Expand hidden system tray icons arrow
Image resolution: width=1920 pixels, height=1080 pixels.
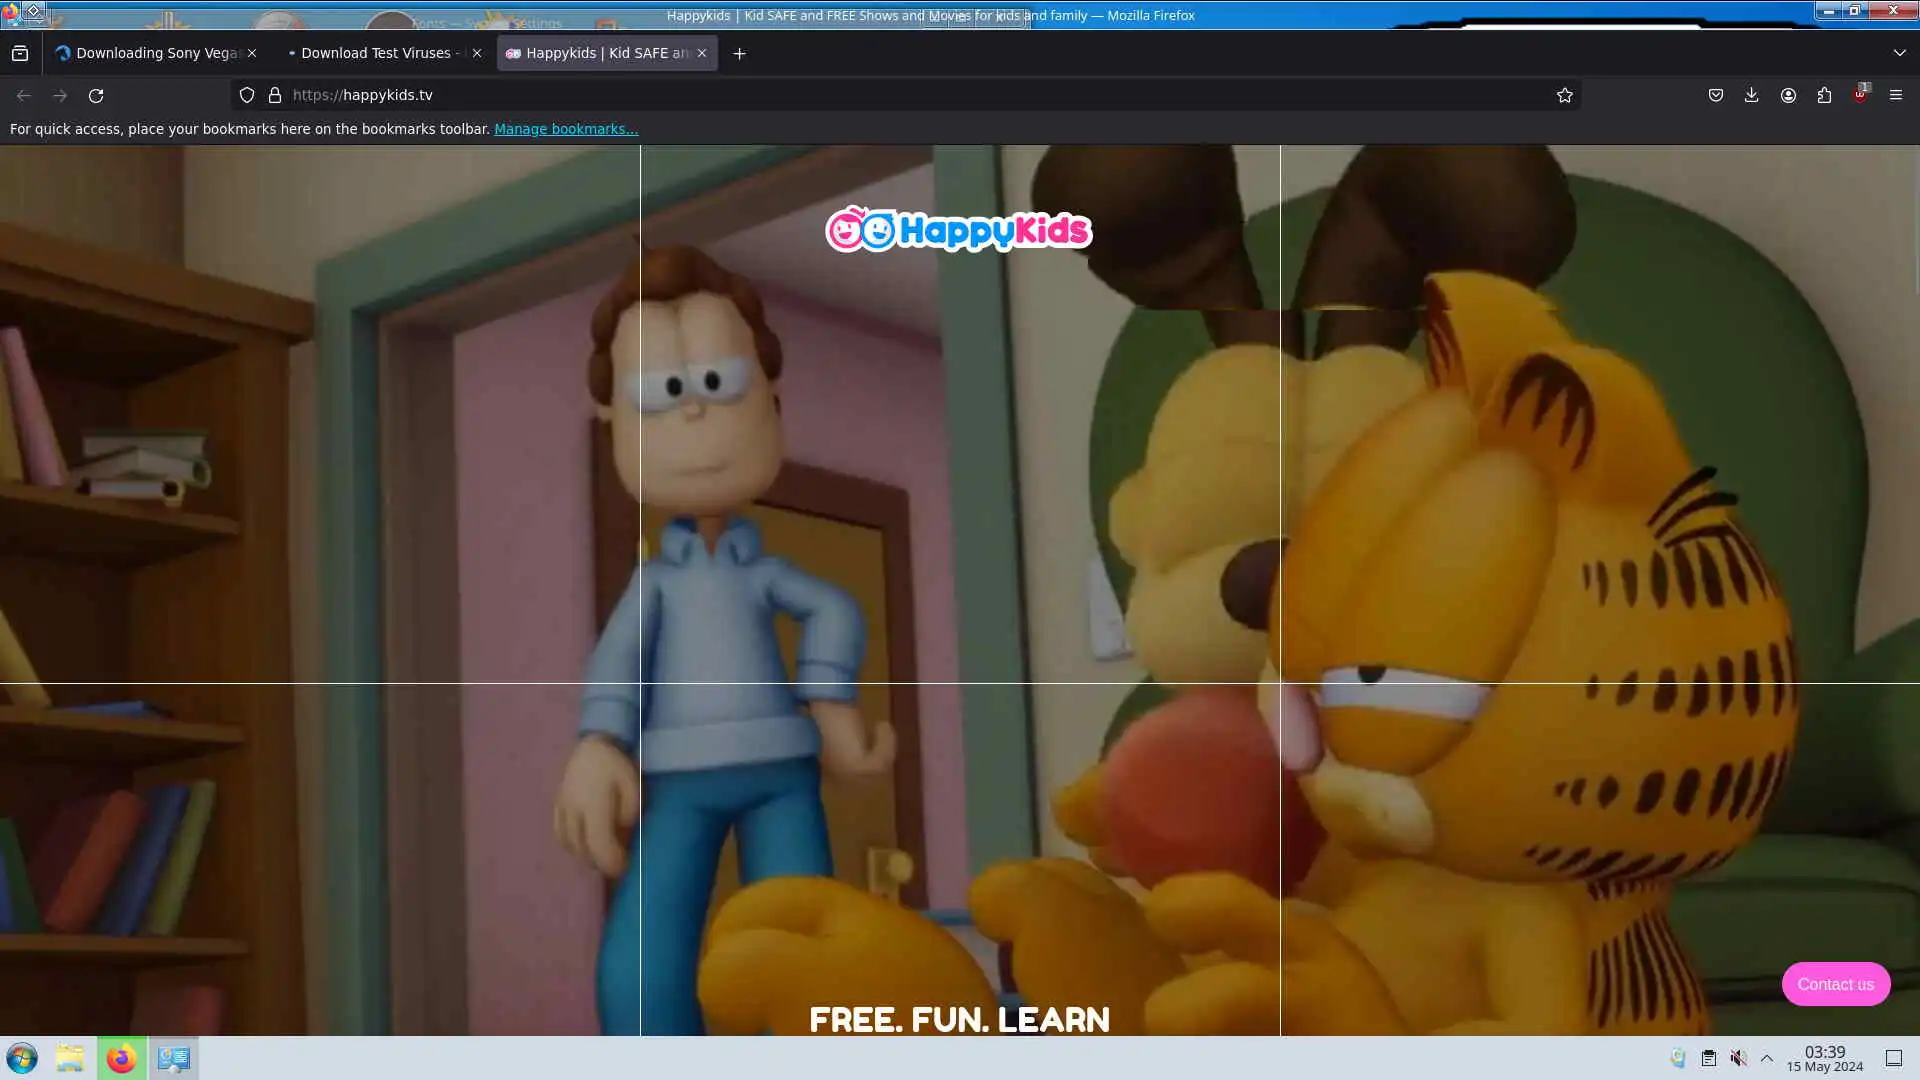point(1767,1058)
